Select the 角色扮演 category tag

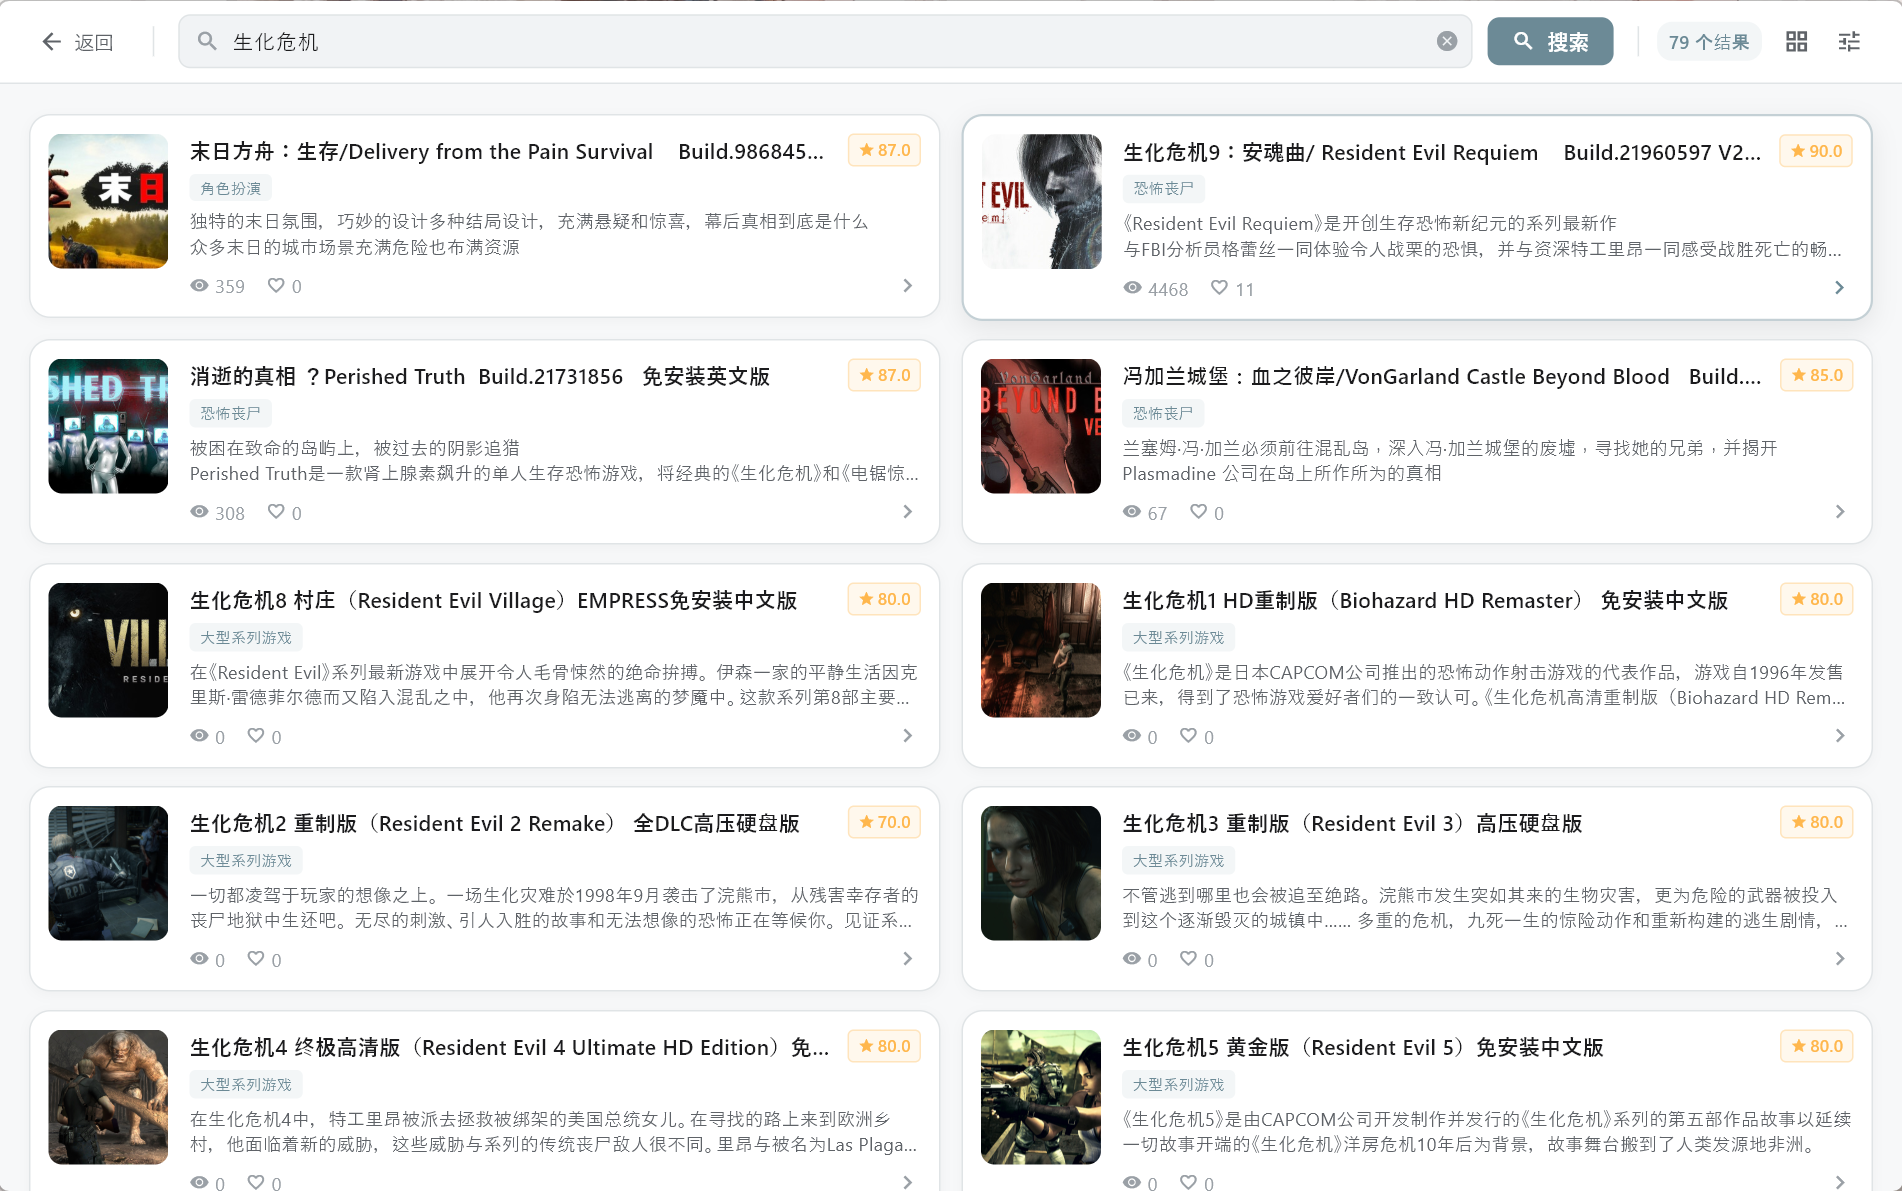(231, 188)
